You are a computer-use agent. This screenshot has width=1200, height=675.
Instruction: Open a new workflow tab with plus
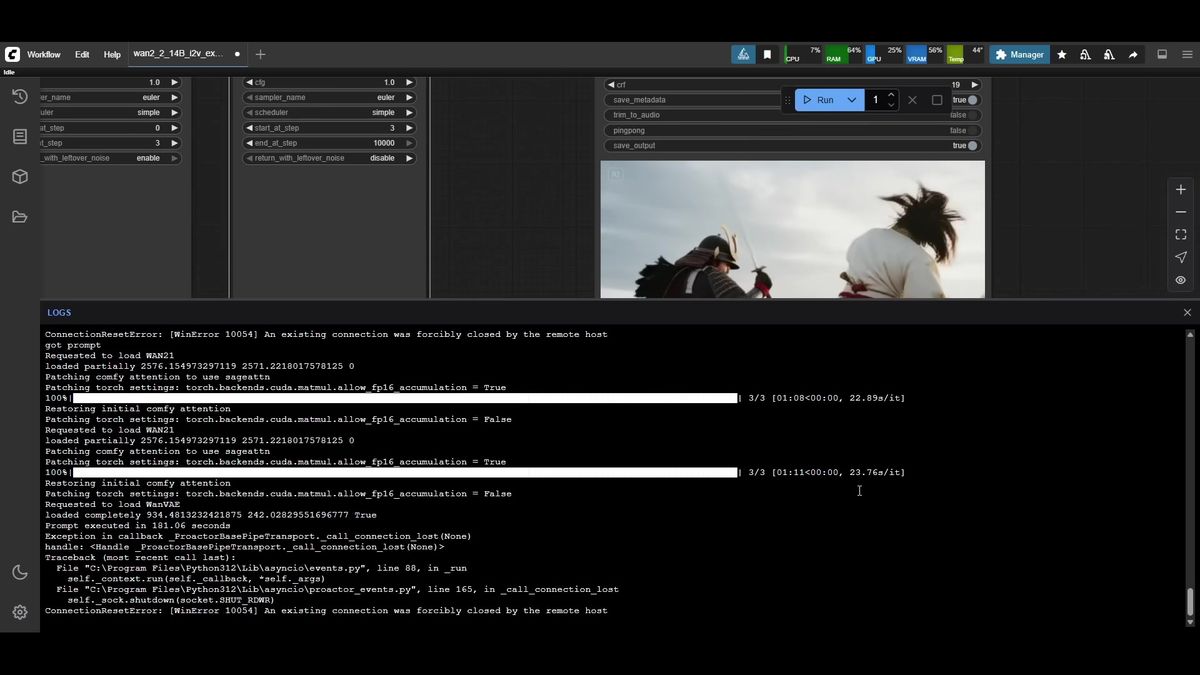click(260, 54)
